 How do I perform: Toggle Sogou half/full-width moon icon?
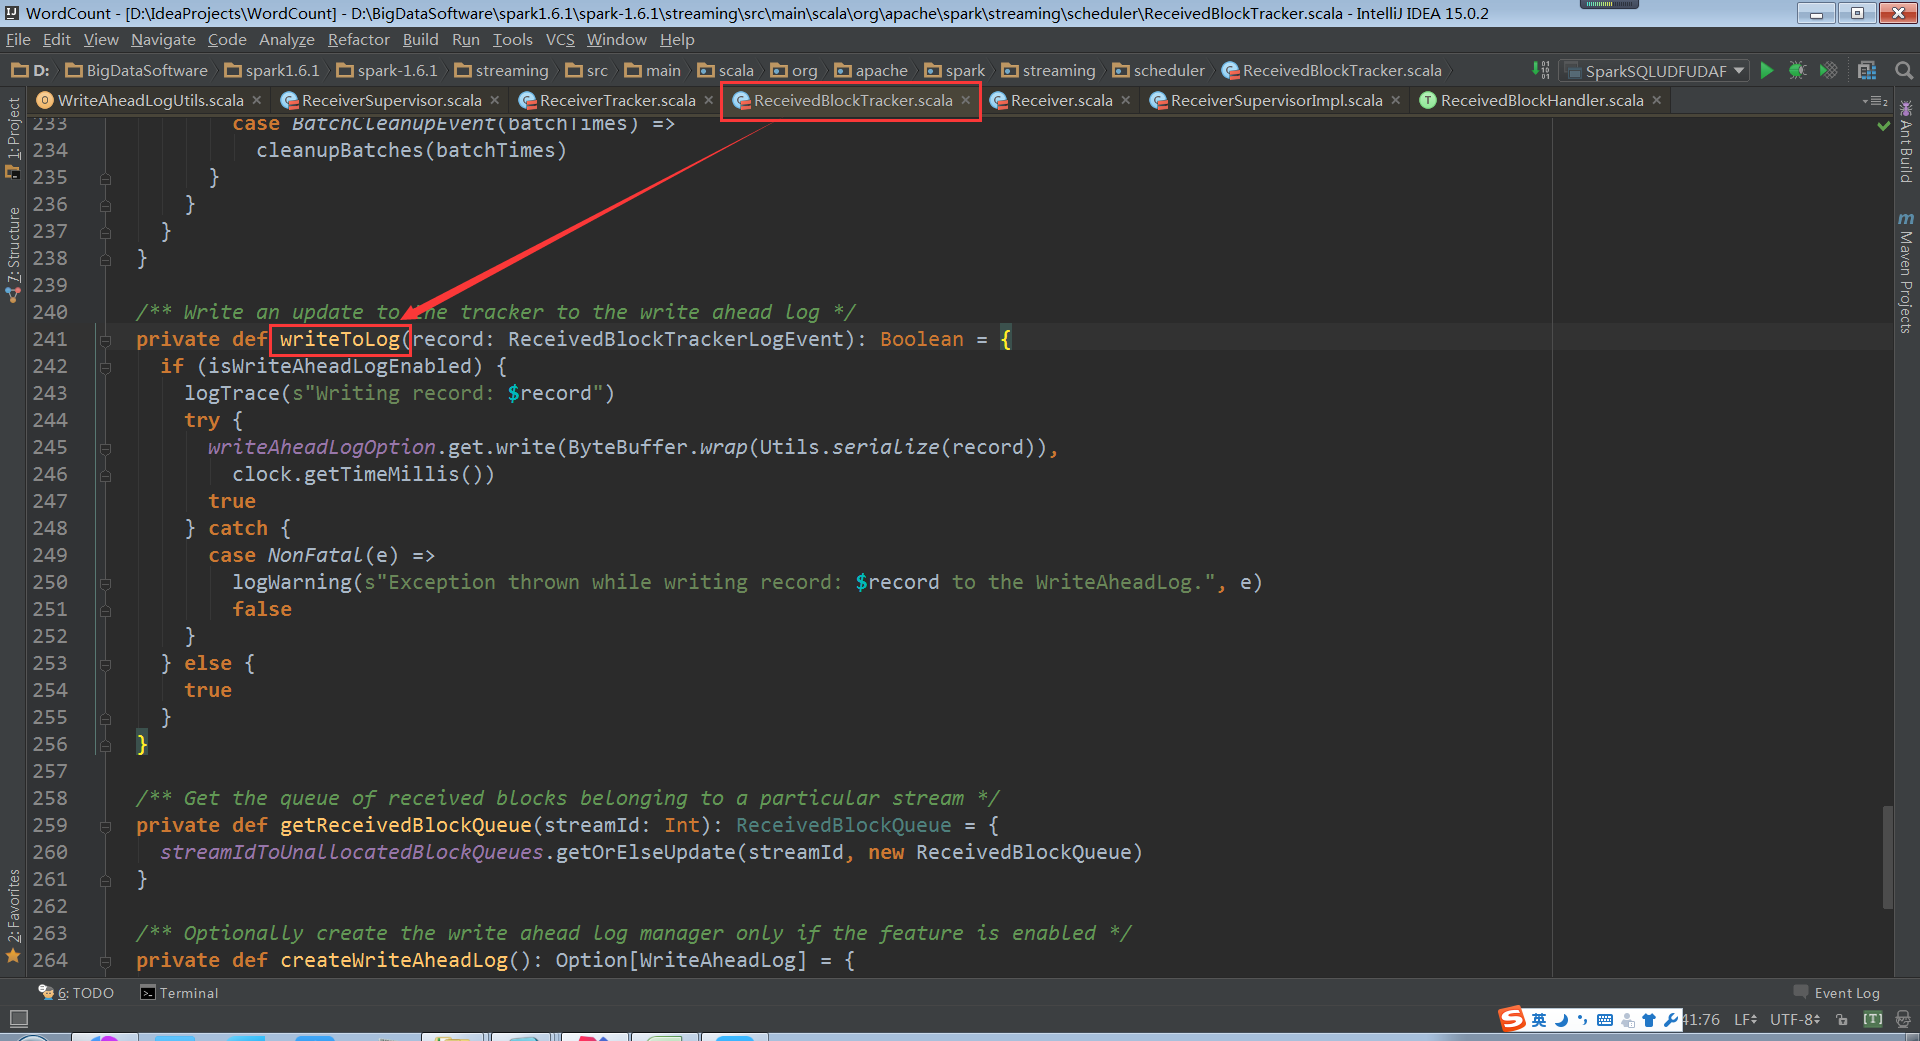tap(1561, 1020)
